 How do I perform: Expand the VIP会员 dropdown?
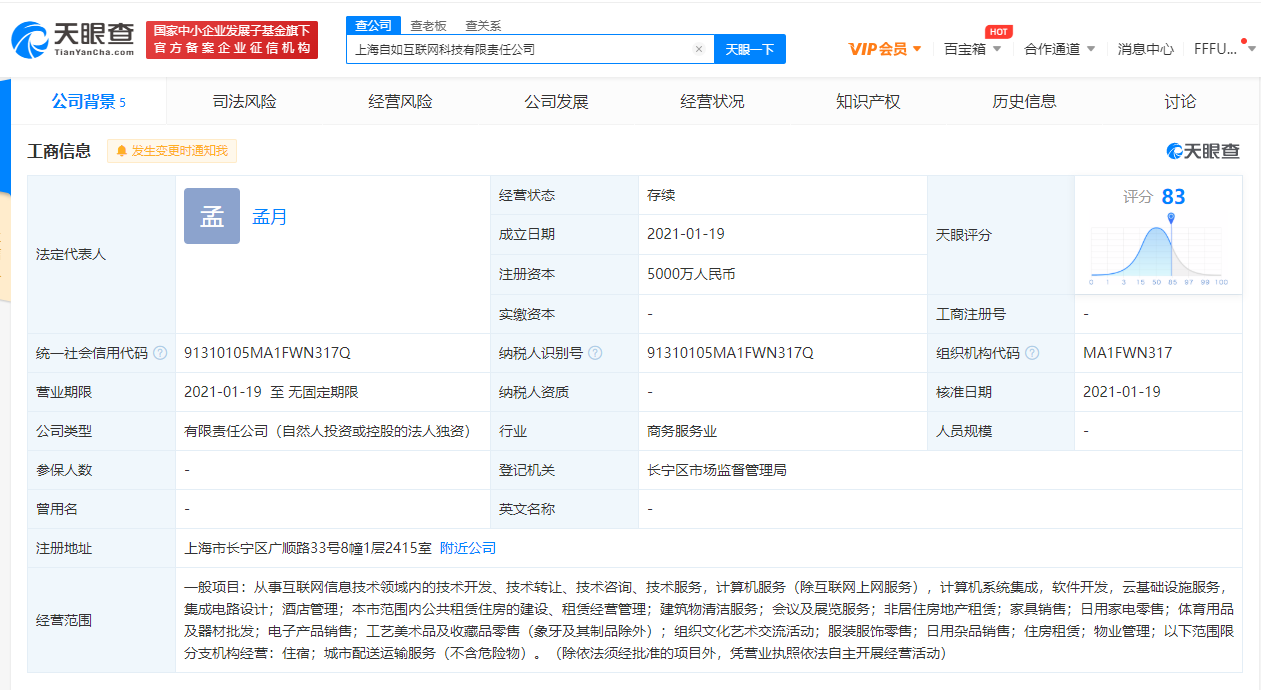(885, 49)
